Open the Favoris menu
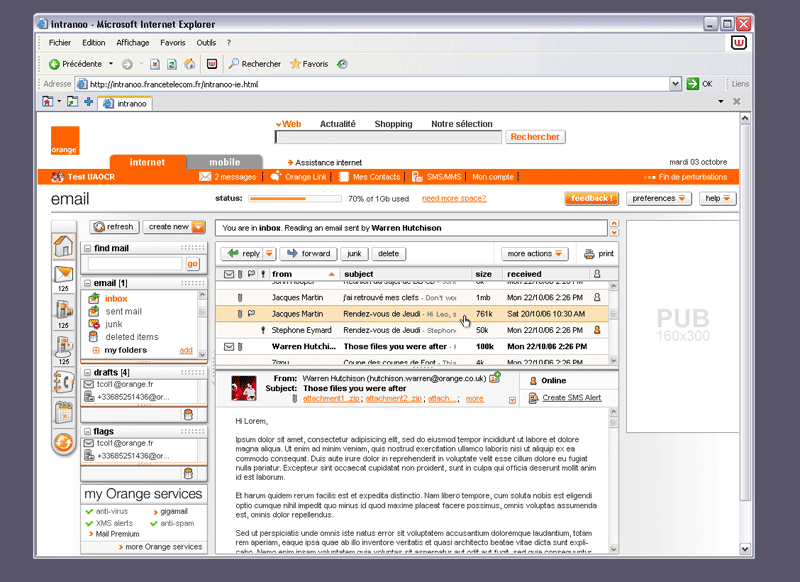This screenshot has width=800, height=582. point(173,43)
